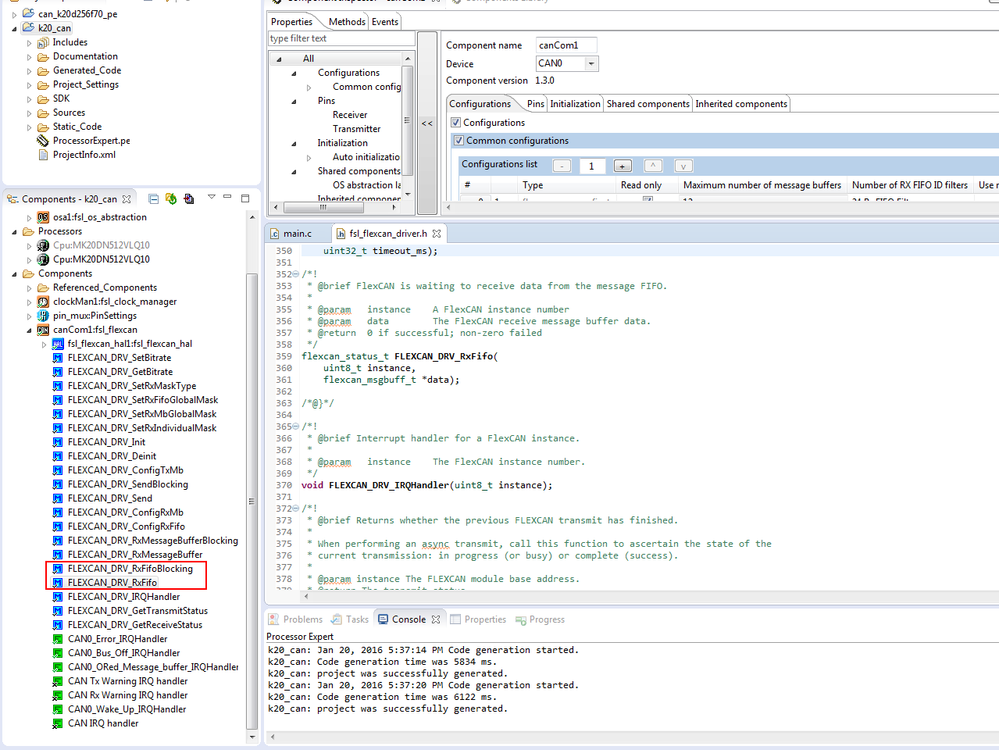
Task: Click the properties tree horizontal scrollbar
Action: pos(324,207)
